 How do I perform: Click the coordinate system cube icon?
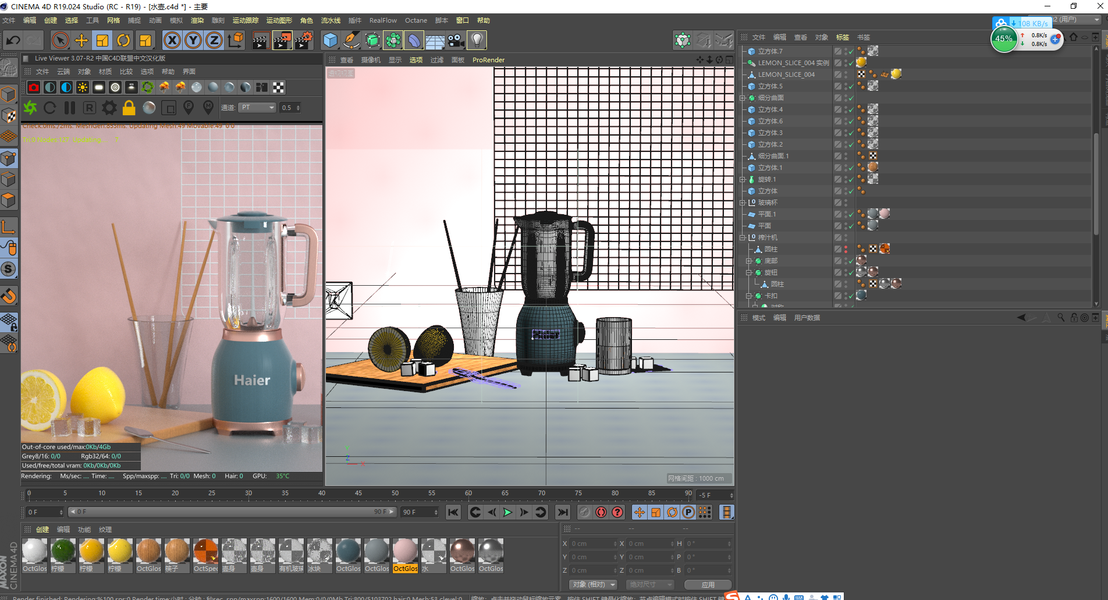point(235,40)
